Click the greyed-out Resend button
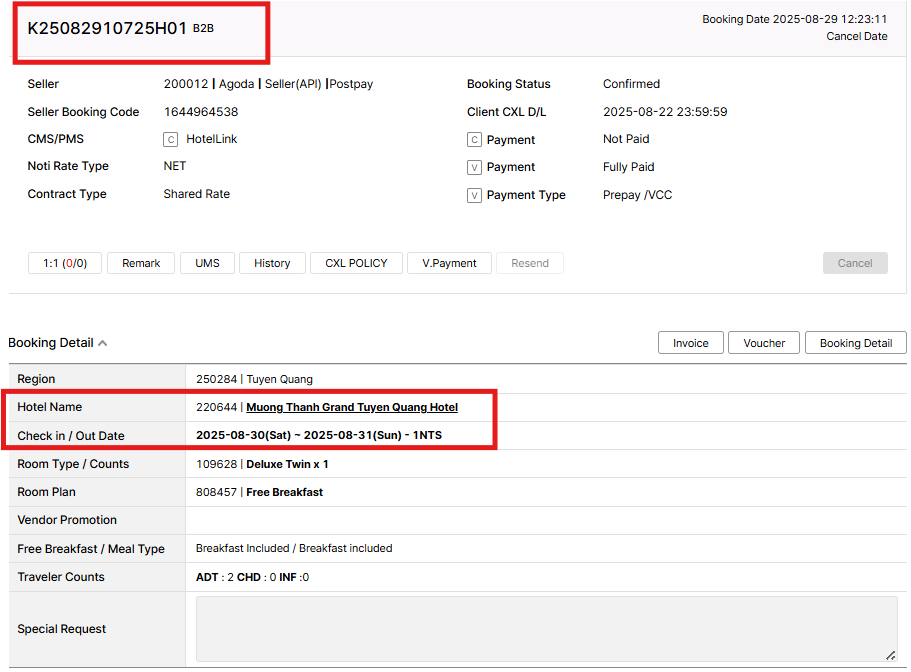This screenshot has height=672, width=911. 530,263
